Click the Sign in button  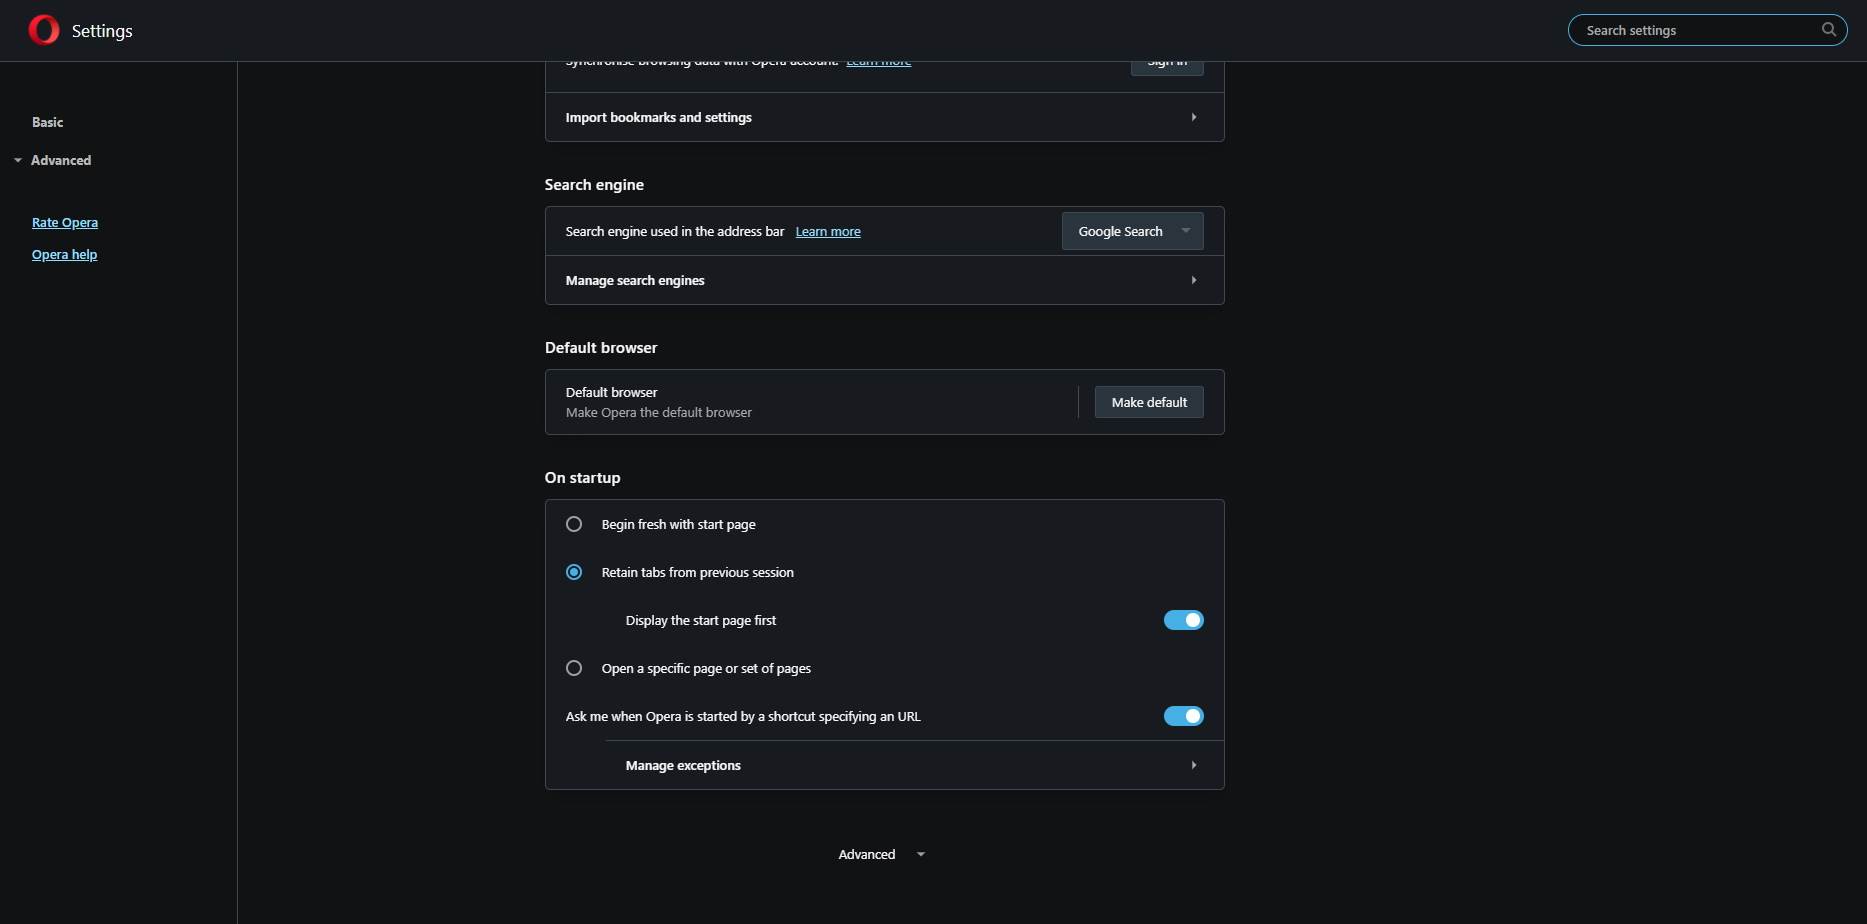[x=1166, y=60]
